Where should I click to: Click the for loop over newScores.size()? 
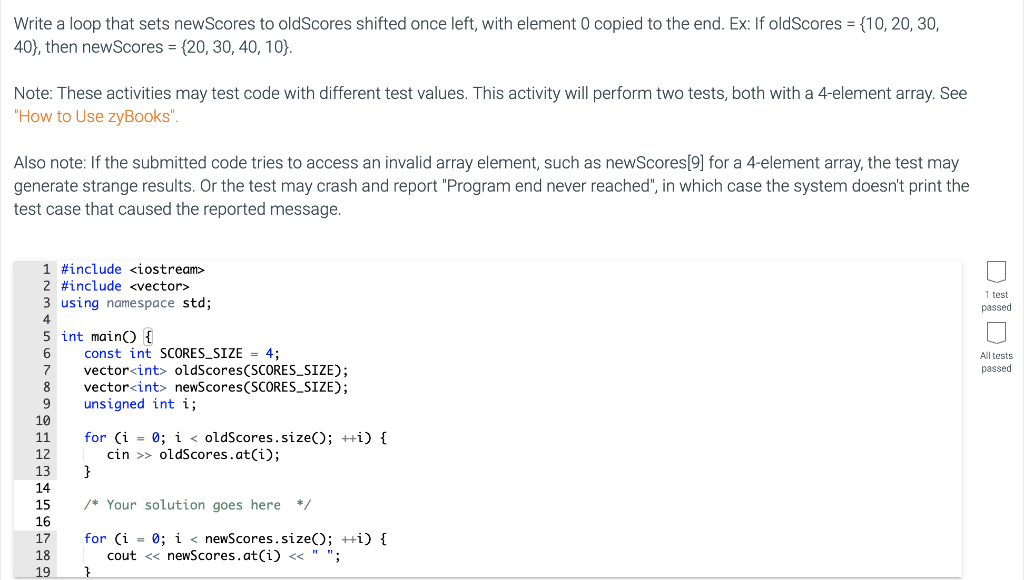pos(235,539)
